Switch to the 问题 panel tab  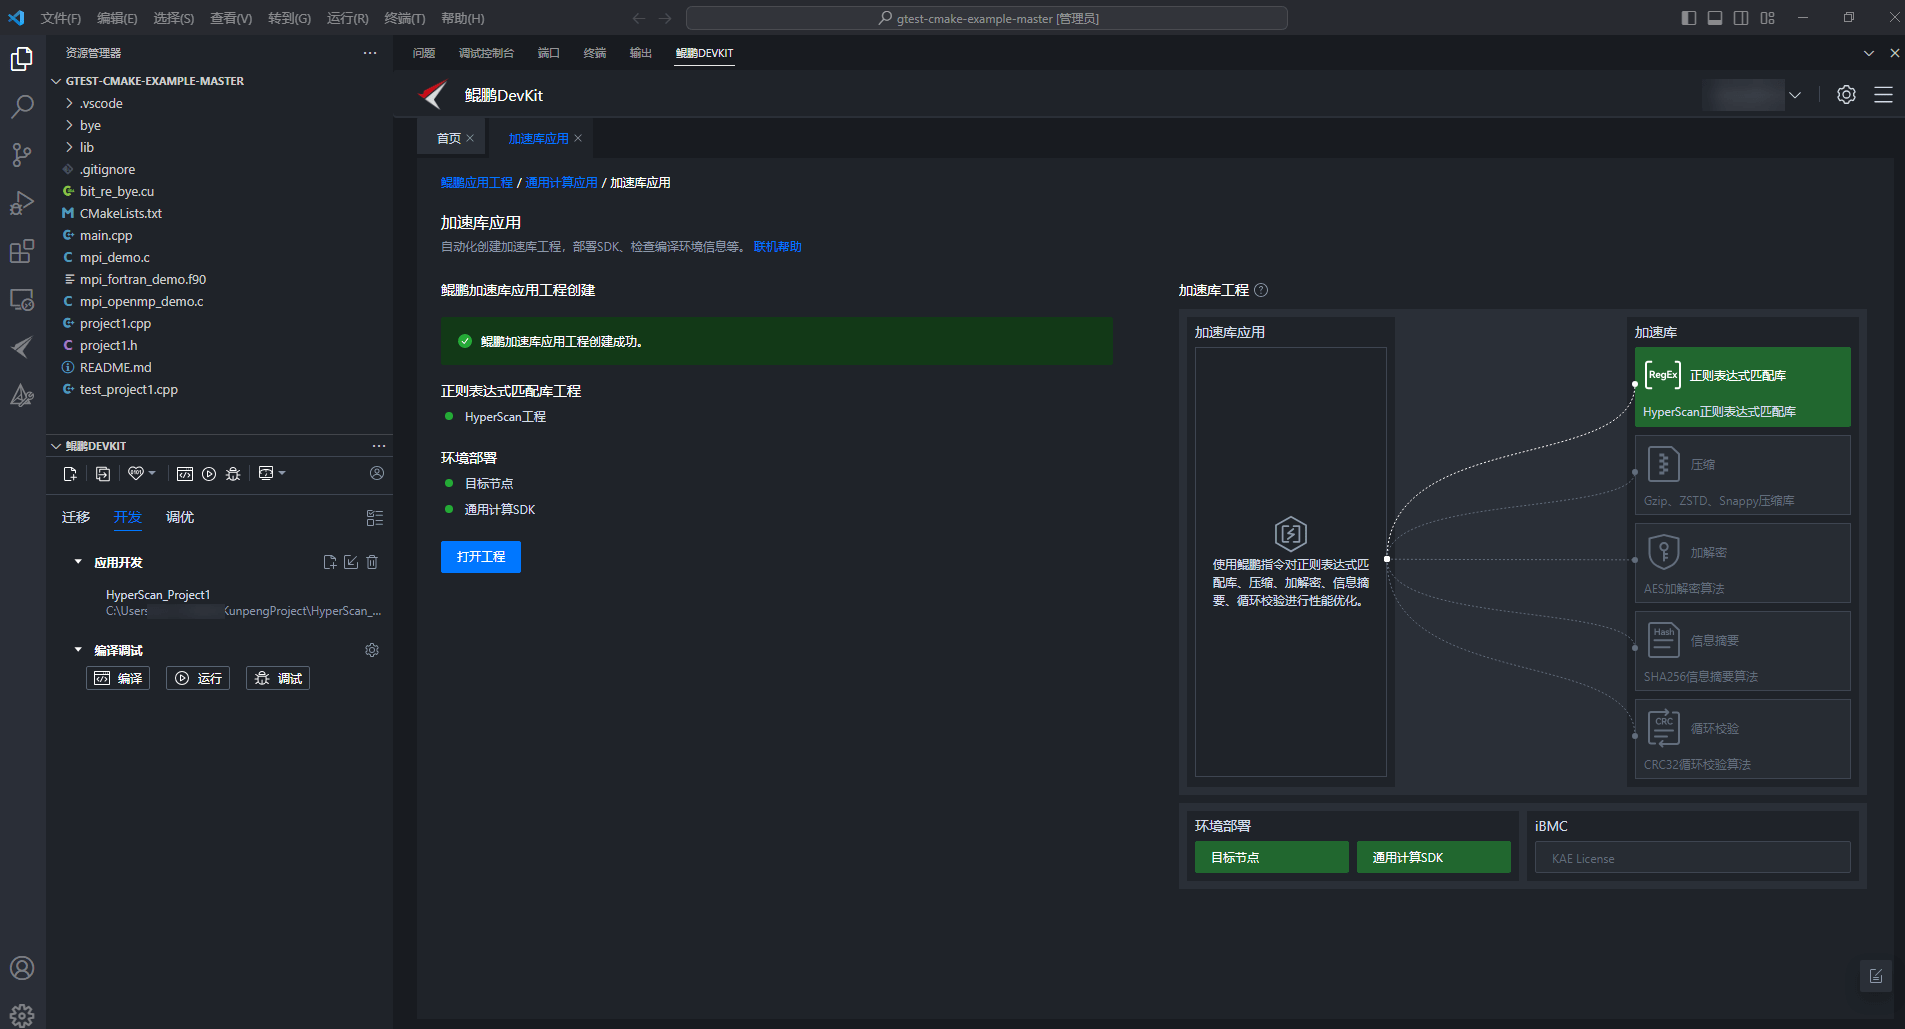coord(424,53)
